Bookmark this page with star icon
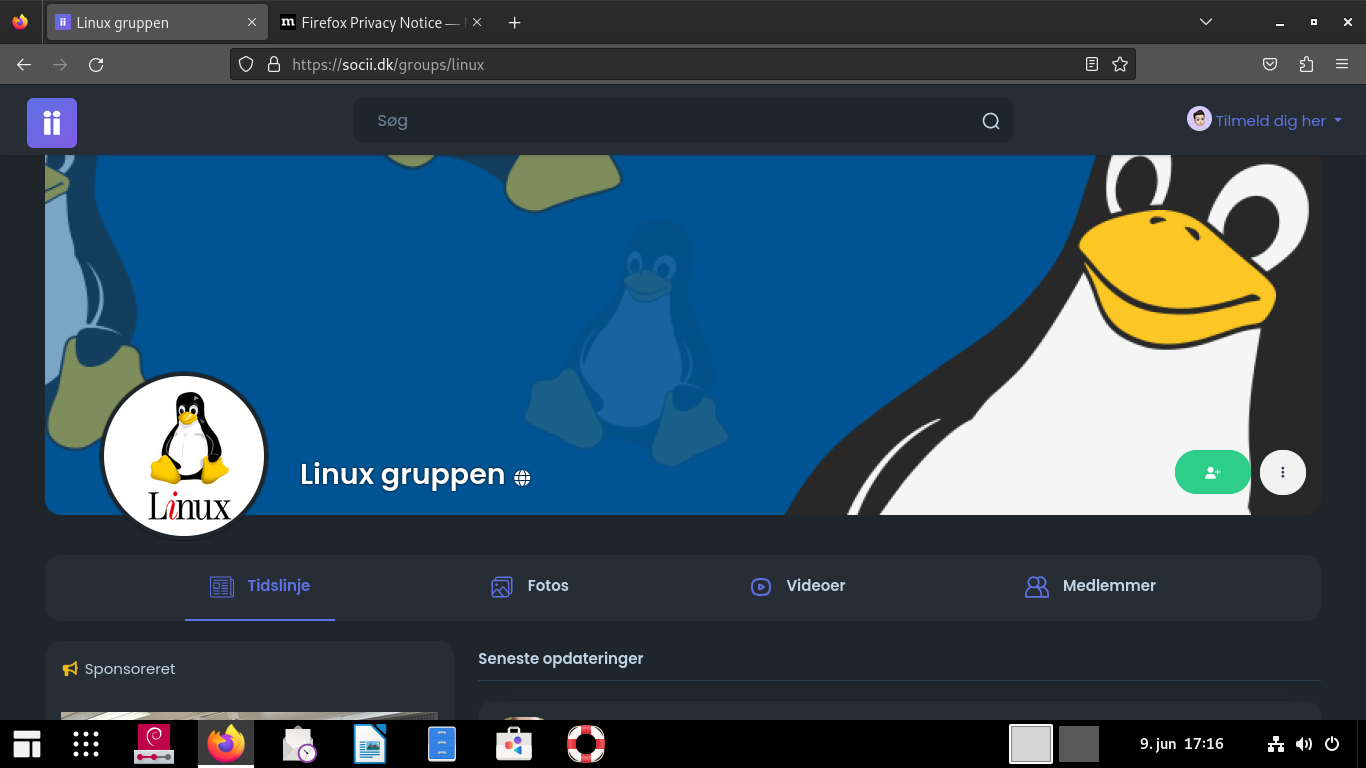This screenshot has width=1366, height=768. 1120,64
